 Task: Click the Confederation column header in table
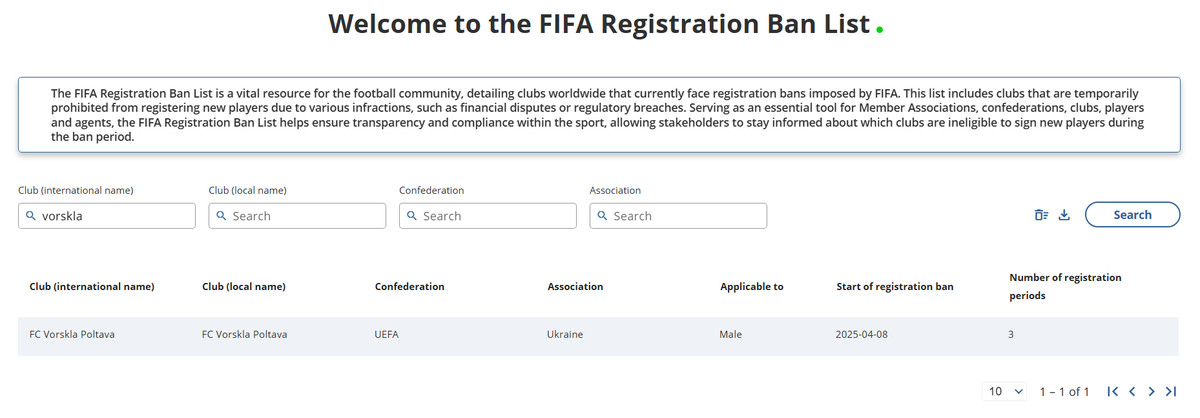(409, 287)
